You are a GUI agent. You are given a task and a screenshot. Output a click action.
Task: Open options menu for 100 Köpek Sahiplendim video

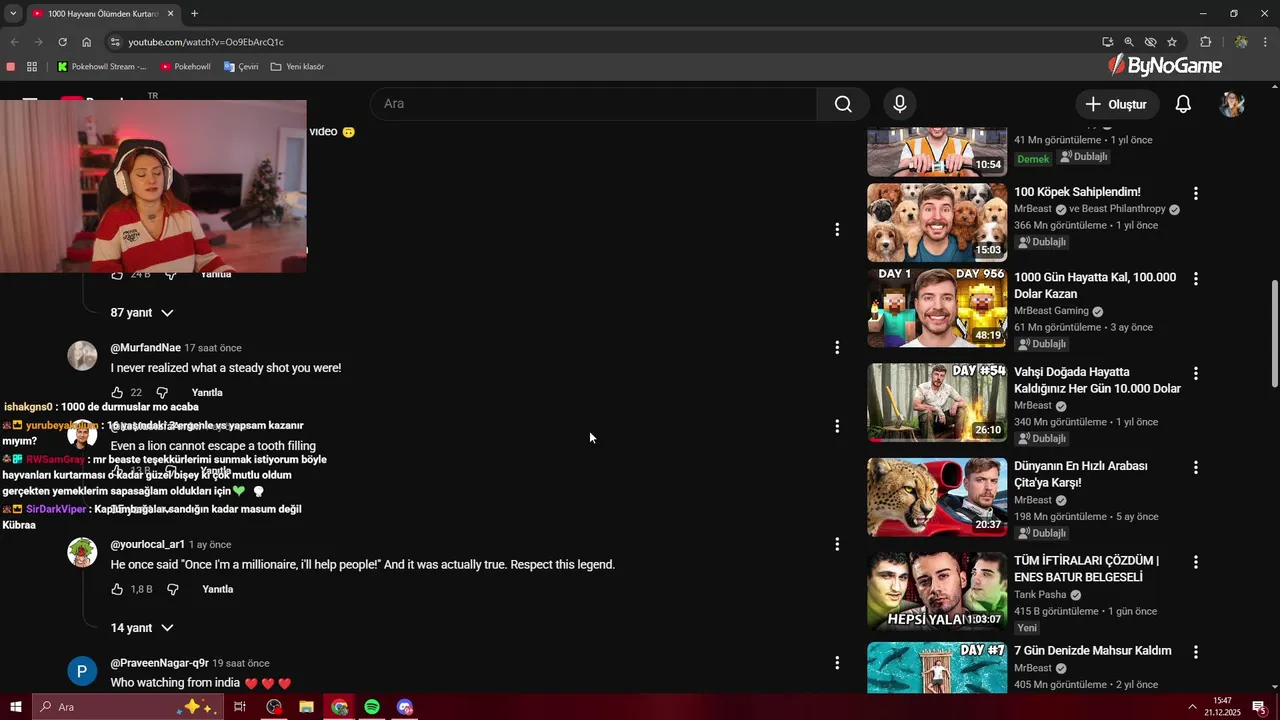(1195, 194)
